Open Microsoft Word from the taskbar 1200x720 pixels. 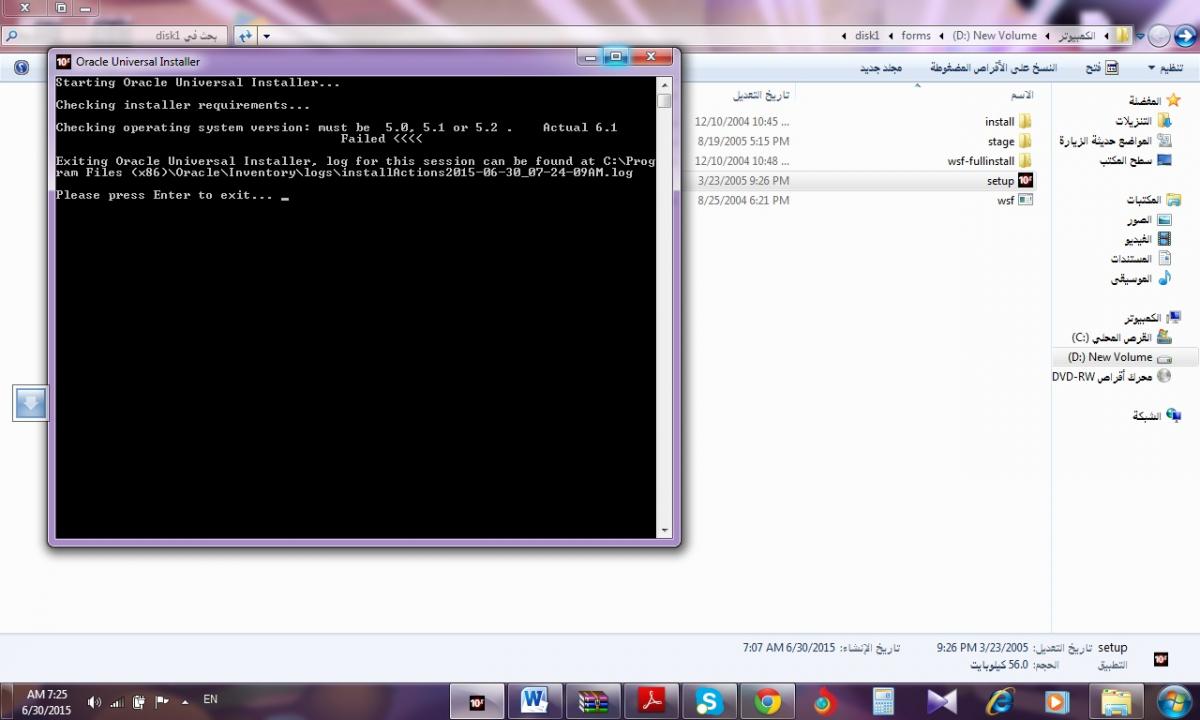point(535,702)
